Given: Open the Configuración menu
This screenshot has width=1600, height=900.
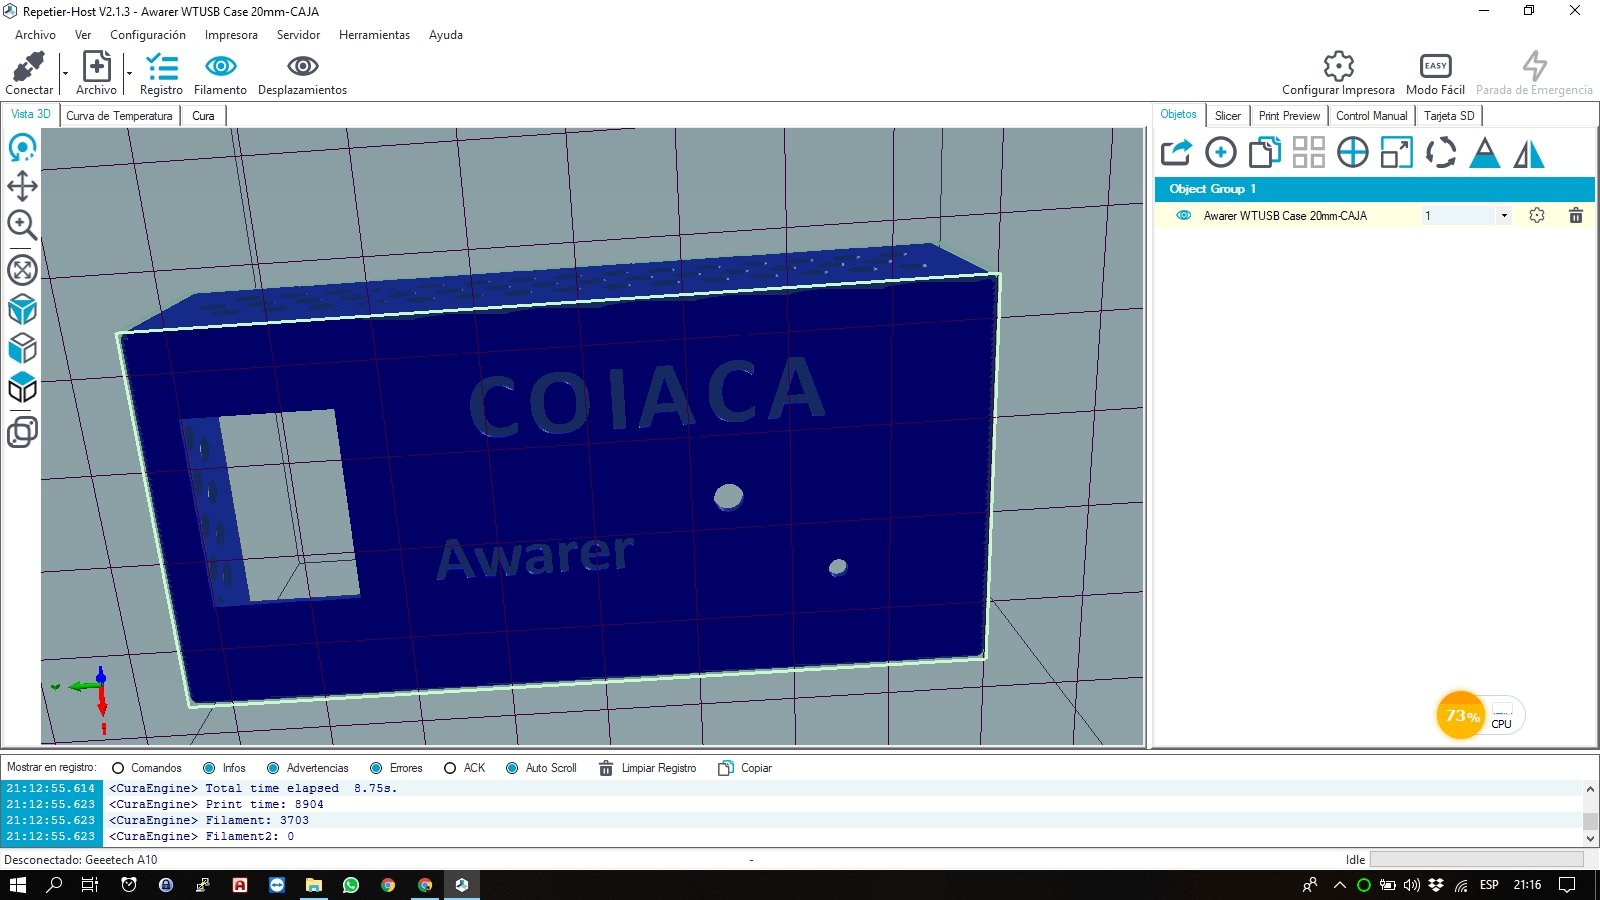Looking at the screenshot, I should [148, 35].
